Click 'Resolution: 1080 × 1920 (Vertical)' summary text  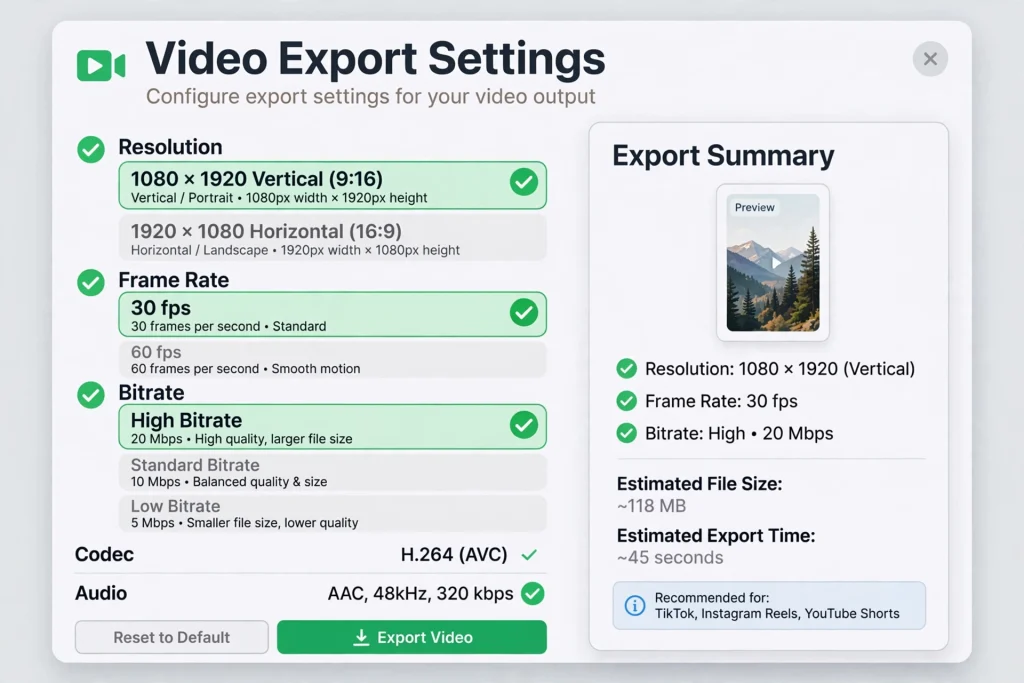pyautogui.click(x=780, y=369)
